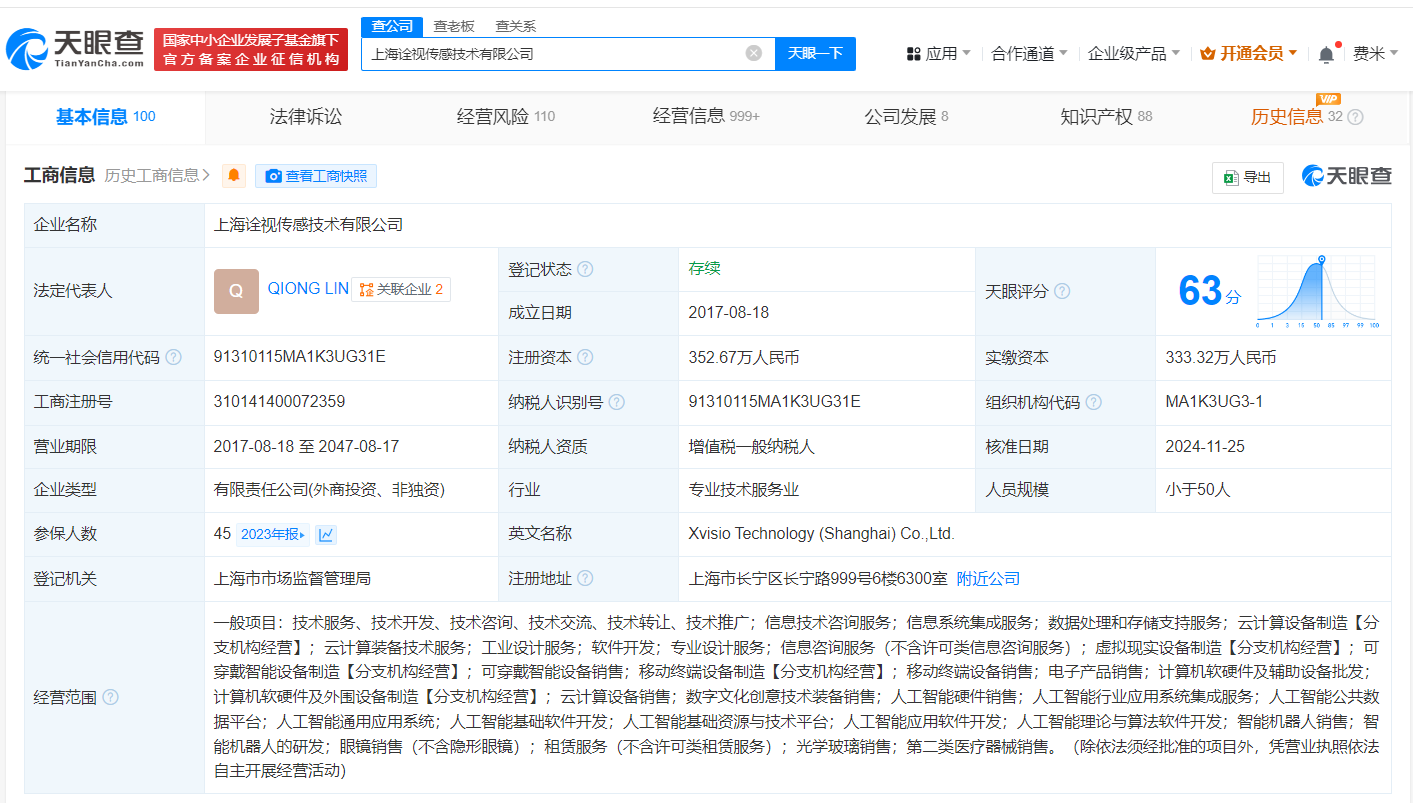Image resolution: width=1413 pixels, height=803 pixels.
Task: Click trend chart icon beside 2023年报
Action: (326, 535)
